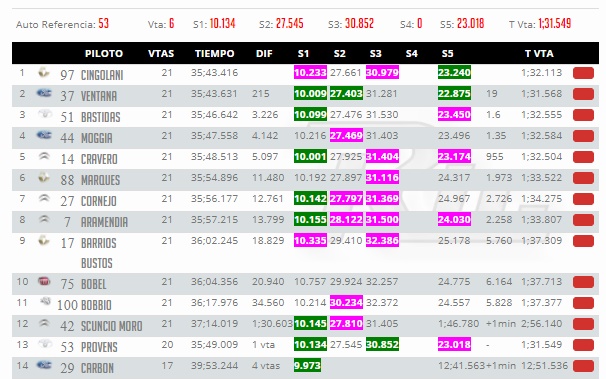Click the Toyota logo beside Bastidas
The image size is (606, 379).
point(45,114)
